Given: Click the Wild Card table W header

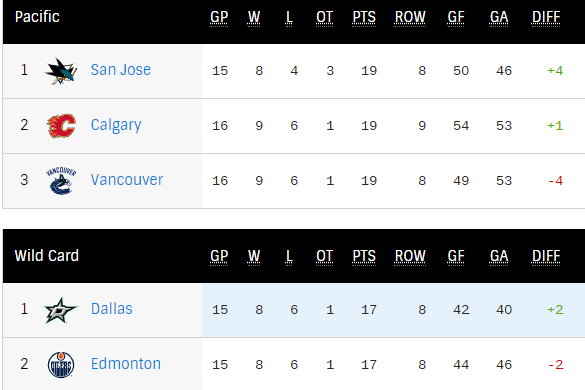Looking at the screenshot, I should [254, 257].
